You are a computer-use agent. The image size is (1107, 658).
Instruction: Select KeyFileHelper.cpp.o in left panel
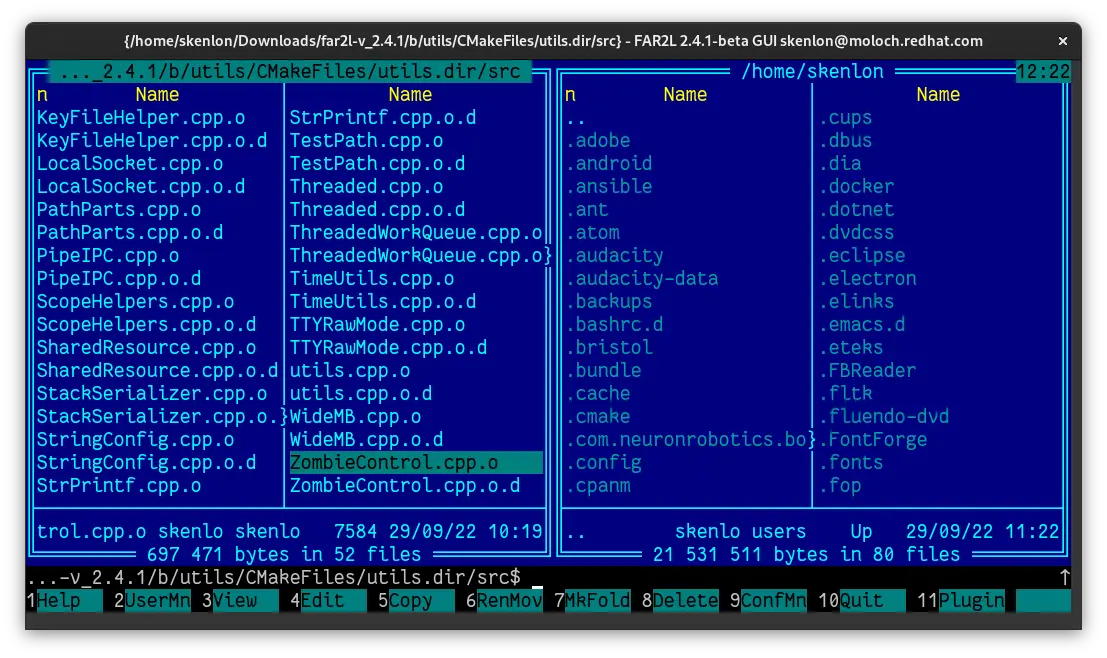[x=140, y=118]
